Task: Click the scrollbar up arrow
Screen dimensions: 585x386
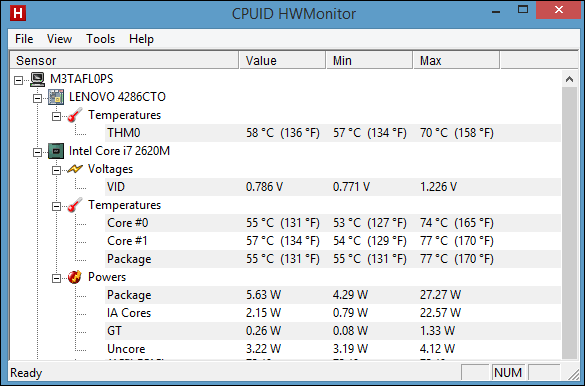Action: [x=569, y=79]
